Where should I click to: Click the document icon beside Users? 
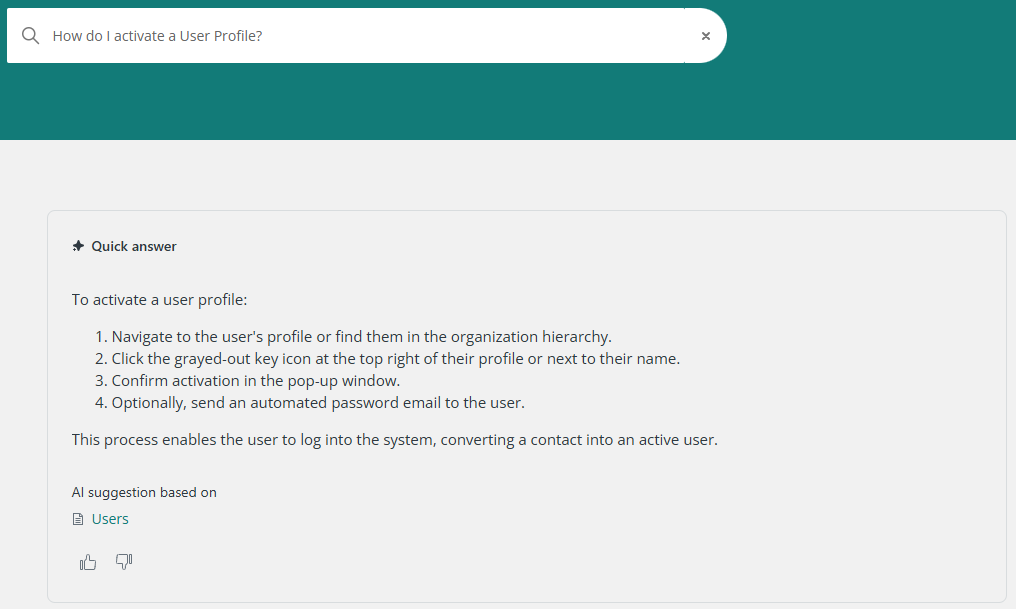78,519
